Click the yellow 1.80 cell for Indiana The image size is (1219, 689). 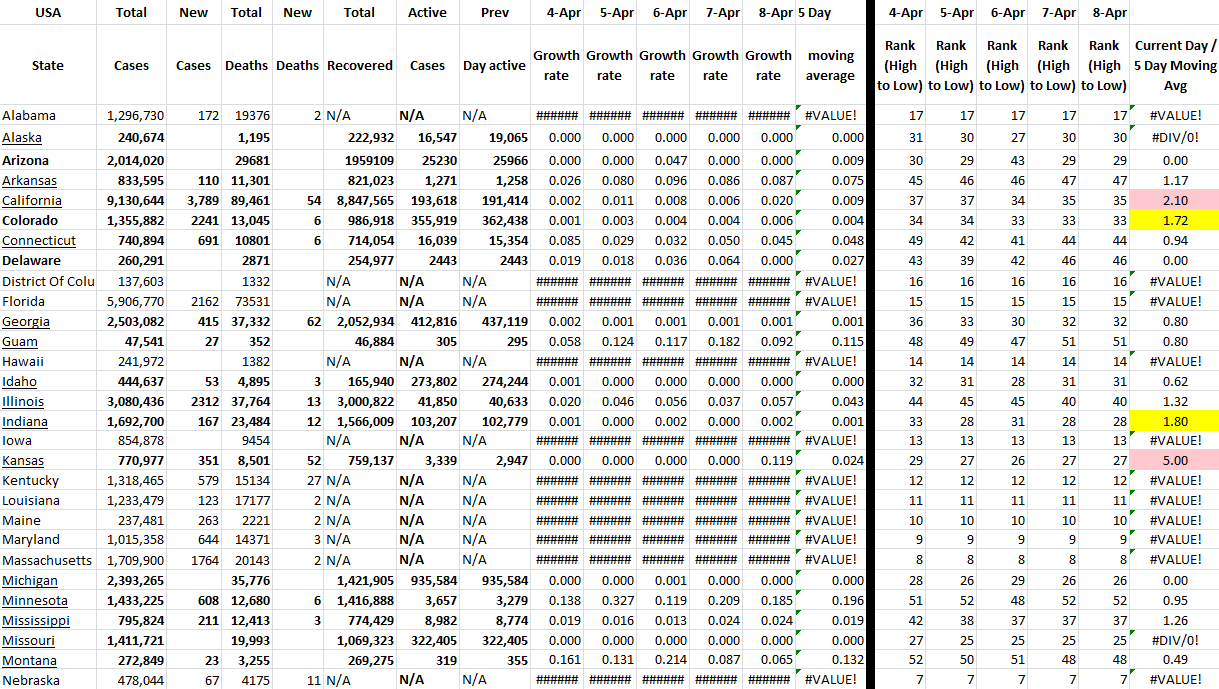[x=1175, y=421]
